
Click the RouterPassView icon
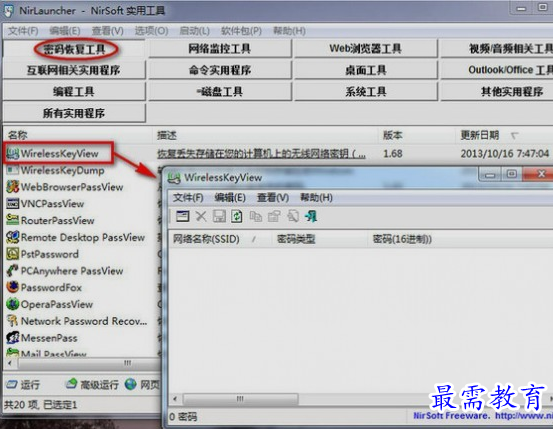click(x=12, y=220)
